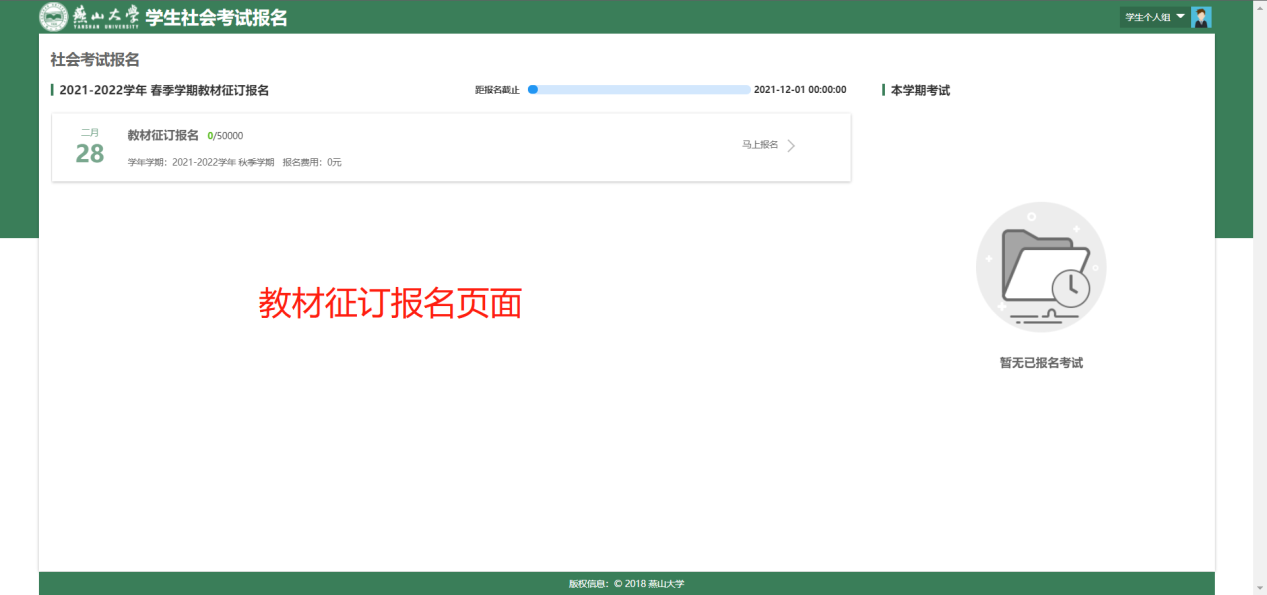Click the registration deadline progress bar
Screen dimensions: 1267x595
tap(640, 90)
